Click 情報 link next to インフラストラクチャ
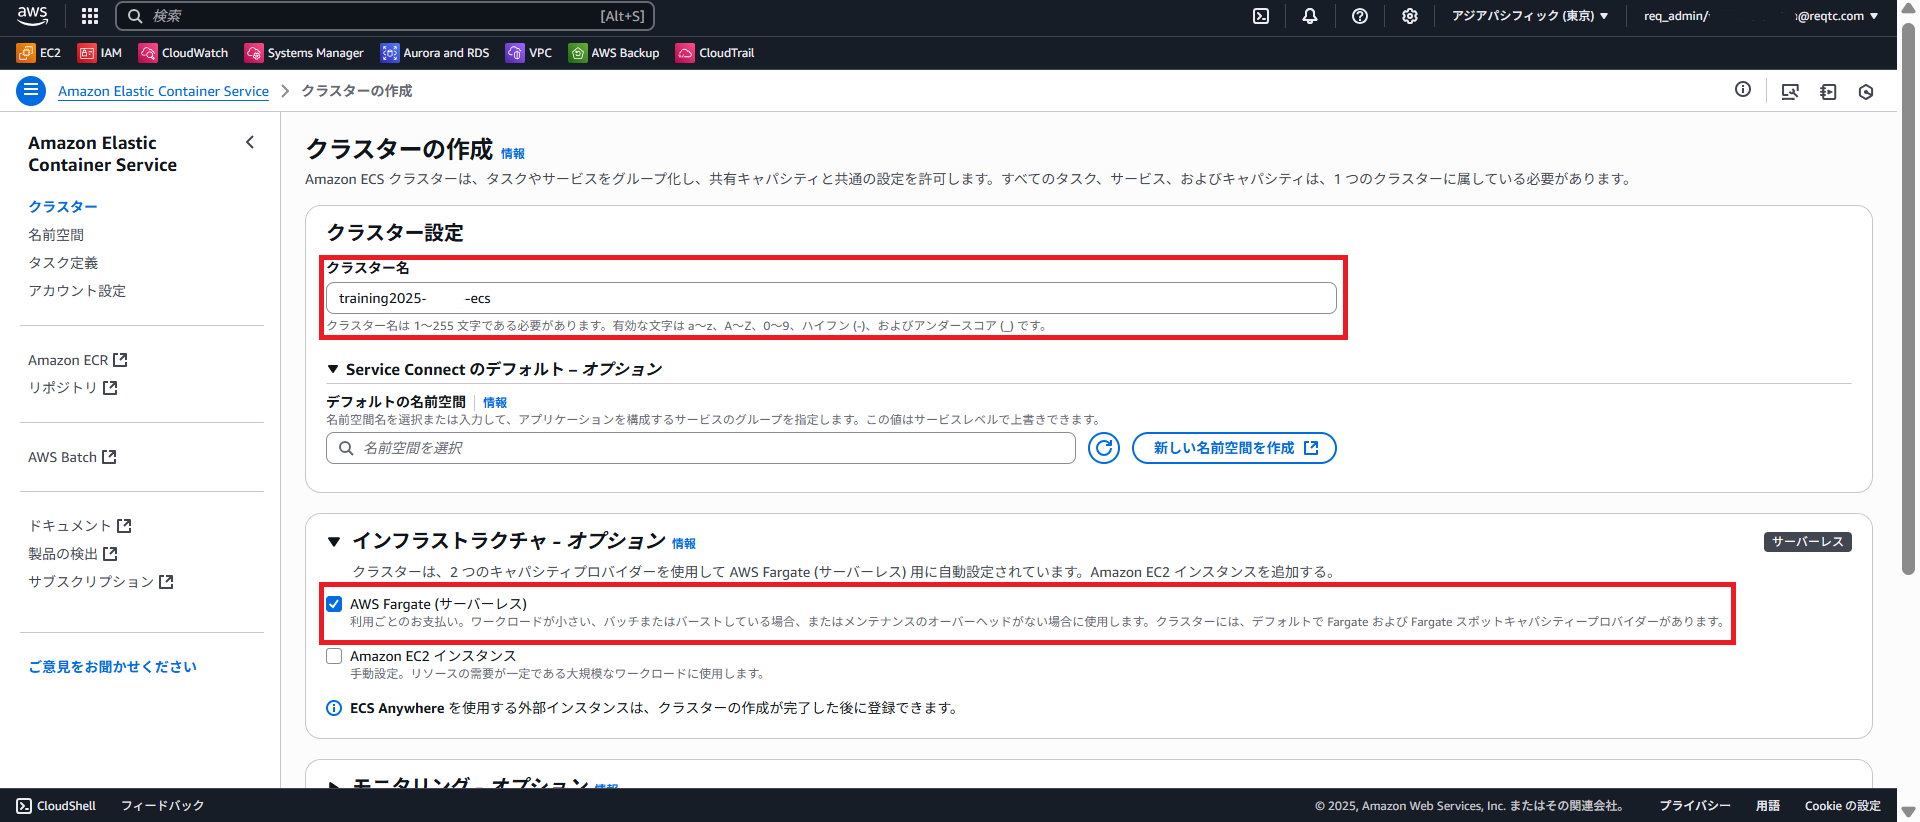The width and height of the screenshot is (1920, 822). tap(684, 544)
